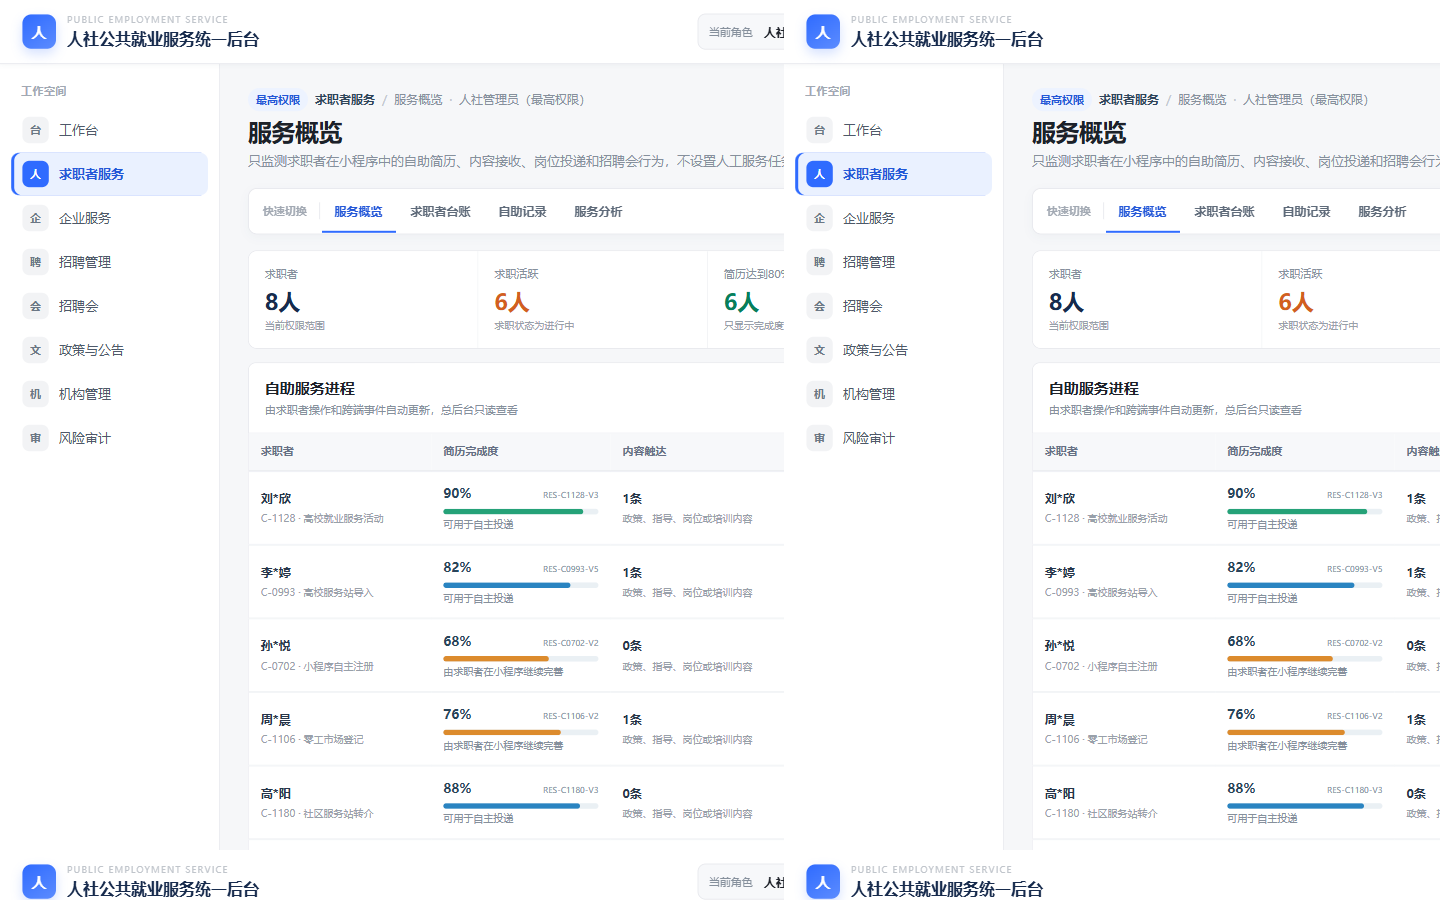The width and height of the screenshot is (1440, 900).
Task: Switch to 服务分析 tab in left copy
Action: [x=598, y=212]
